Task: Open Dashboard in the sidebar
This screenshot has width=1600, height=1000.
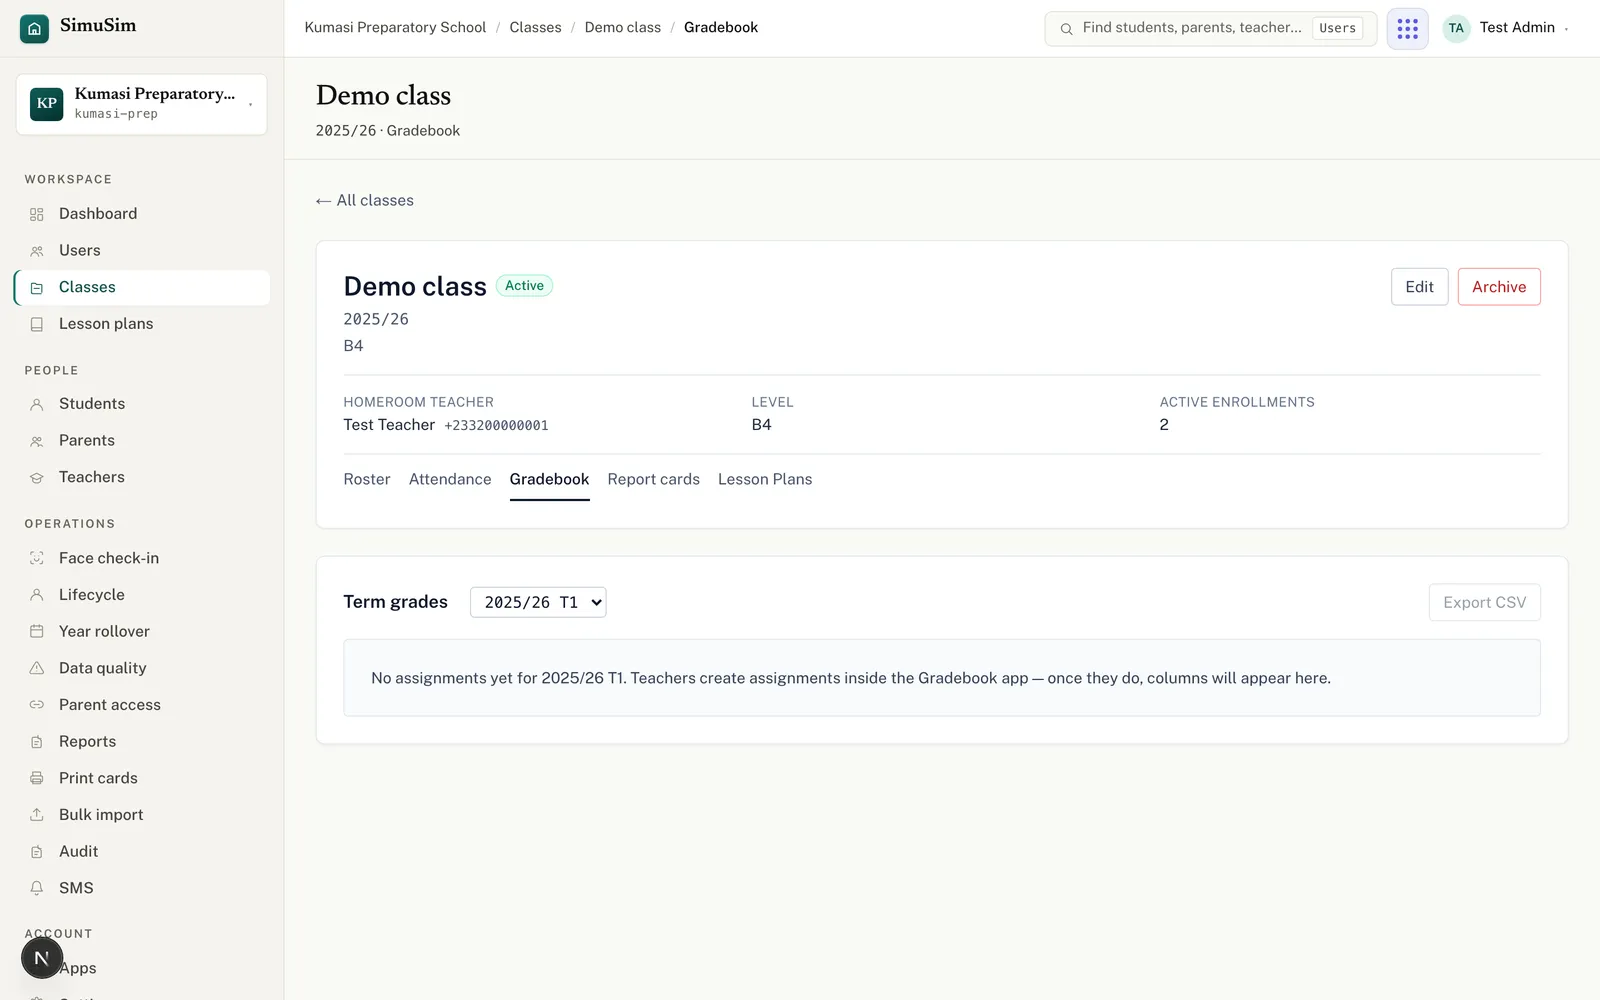Action: pyautogui.click(x=142, y=214)
